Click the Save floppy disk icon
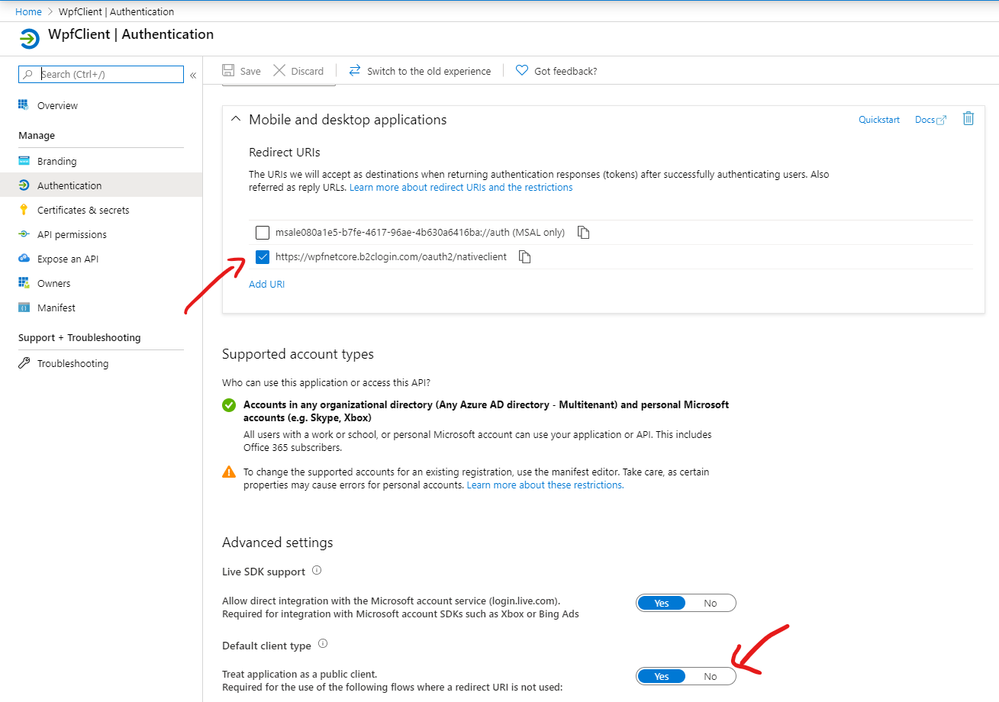This screenshot has height=702, width=999. click(228, 71)
